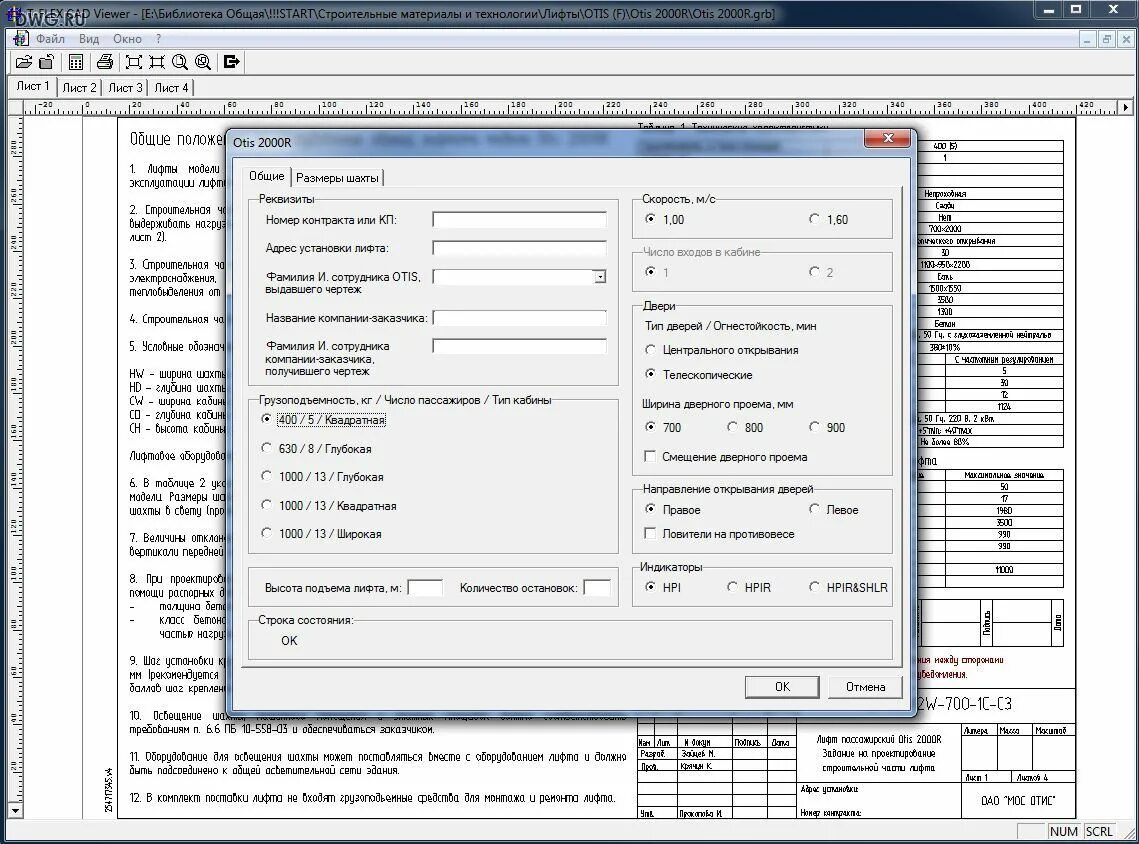The image size is (1139, 844).
Task: Select HPIR indicator option
Action: tap(749, 588)
